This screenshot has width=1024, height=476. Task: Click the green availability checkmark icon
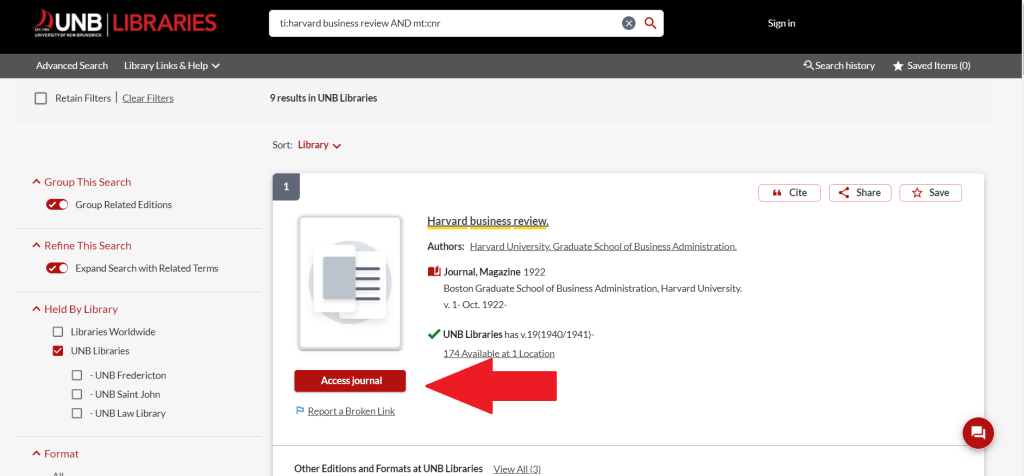coord(434,334)
